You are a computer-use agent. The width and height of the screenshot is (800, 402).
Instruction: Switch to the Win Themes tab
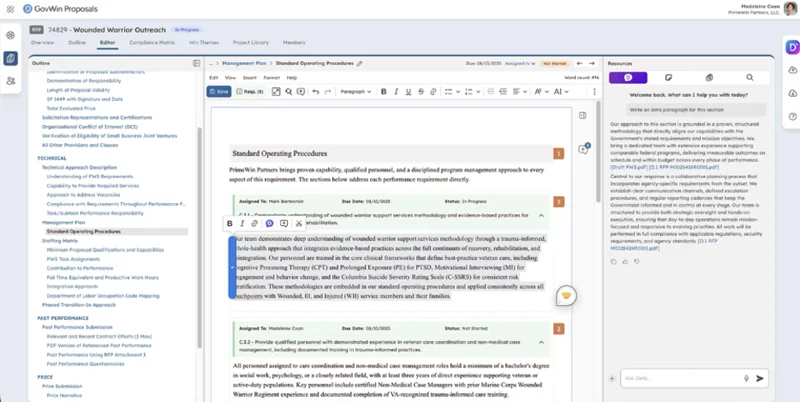[x=204, y=42]
